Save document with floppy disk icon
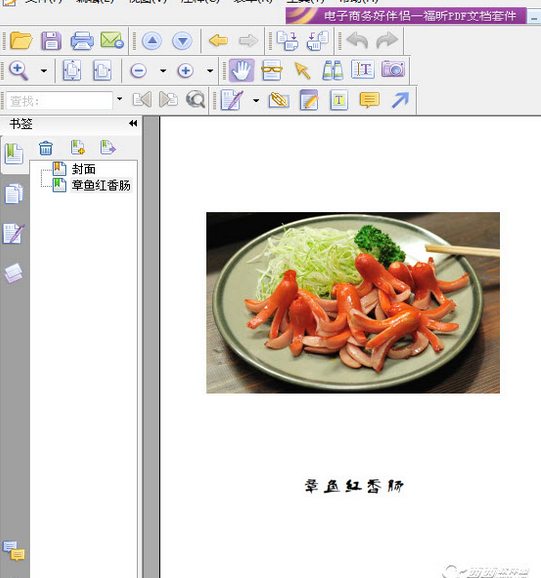The image size is (541, 578). coord(51,41)
